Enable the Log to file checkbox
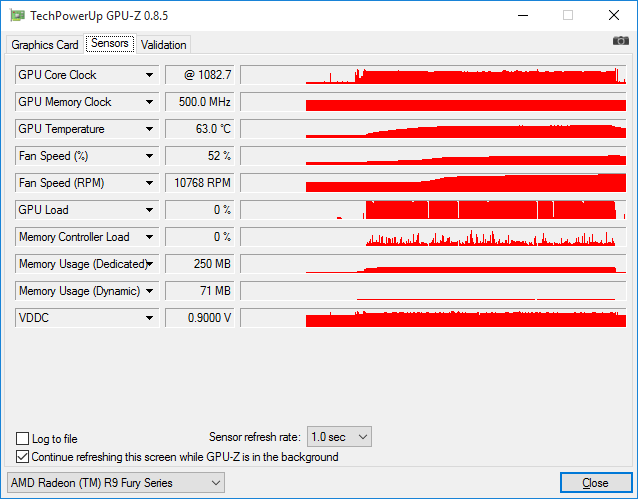The height and width of the screenshot is (499, 638). [x=22, y=439]
